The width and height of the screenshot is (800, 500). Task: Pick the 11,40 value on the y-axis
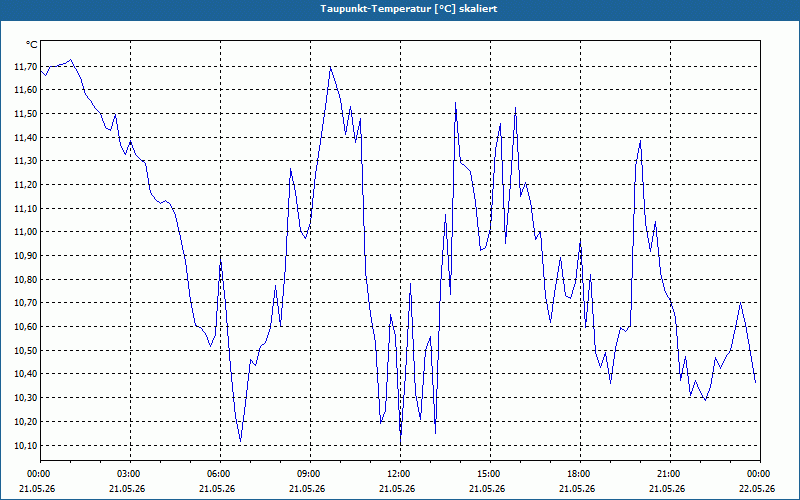(x=26, y=137)
